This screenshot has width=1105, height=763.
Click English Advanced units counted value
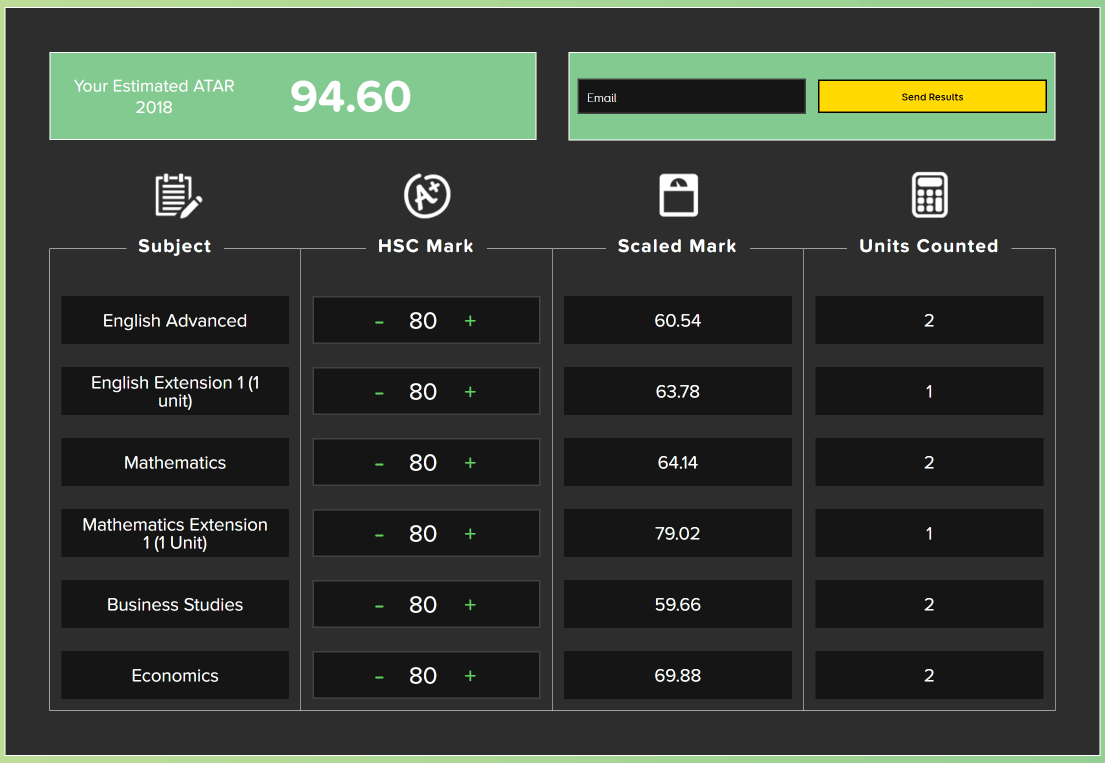coord(929,321)
